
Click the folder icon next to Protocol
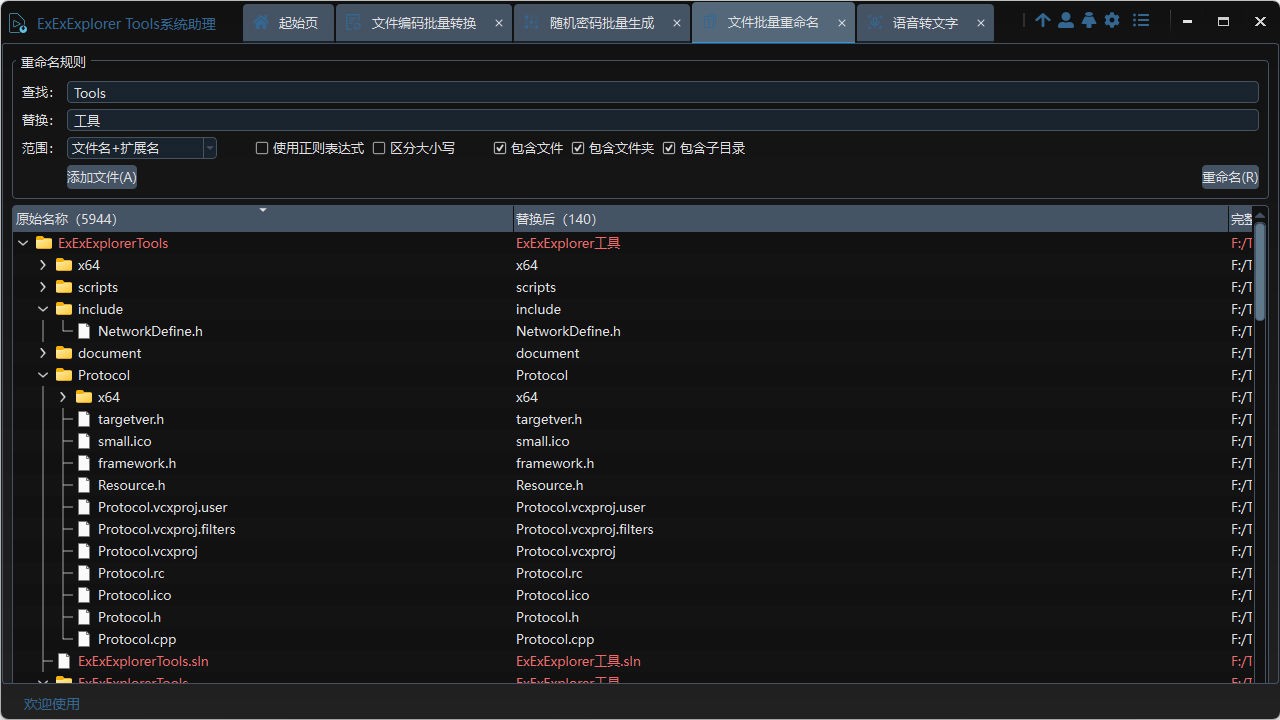point(63,375)
